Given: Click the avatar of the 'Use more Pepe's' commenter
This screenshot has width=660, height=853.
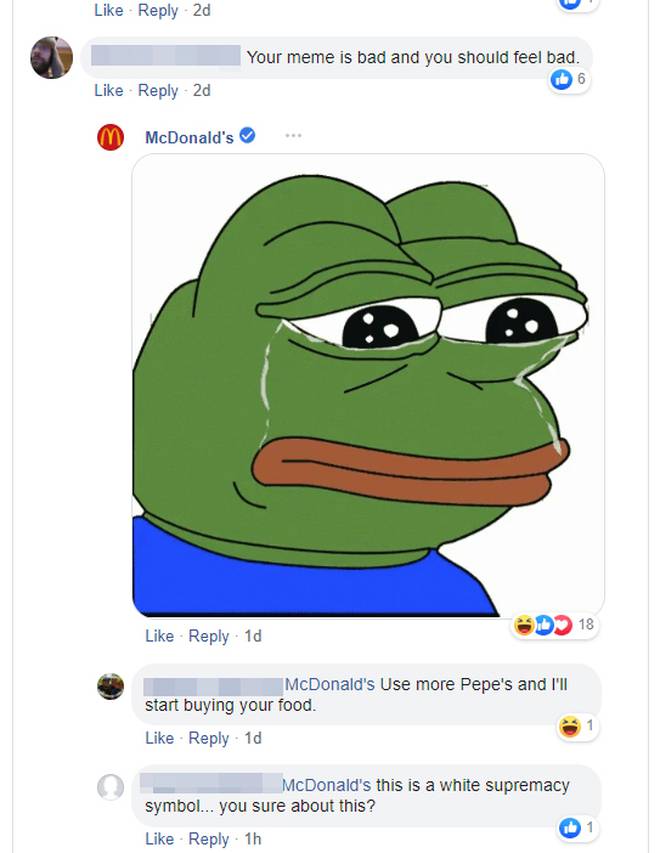Looking at the screenshot, I should coord(110,687).
